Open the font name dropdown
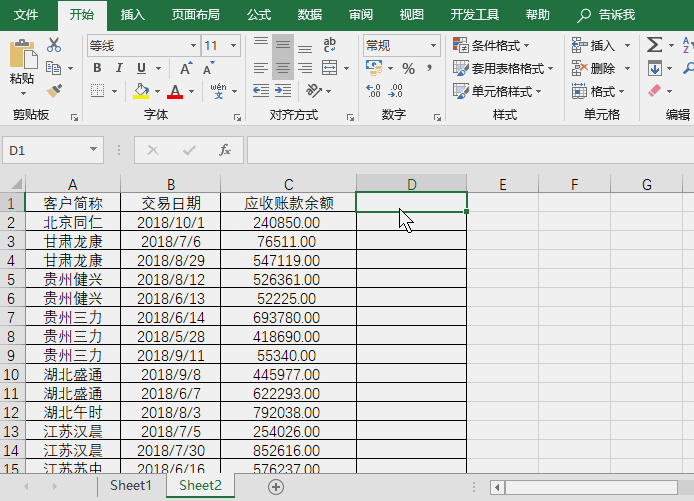 [192, 46]
